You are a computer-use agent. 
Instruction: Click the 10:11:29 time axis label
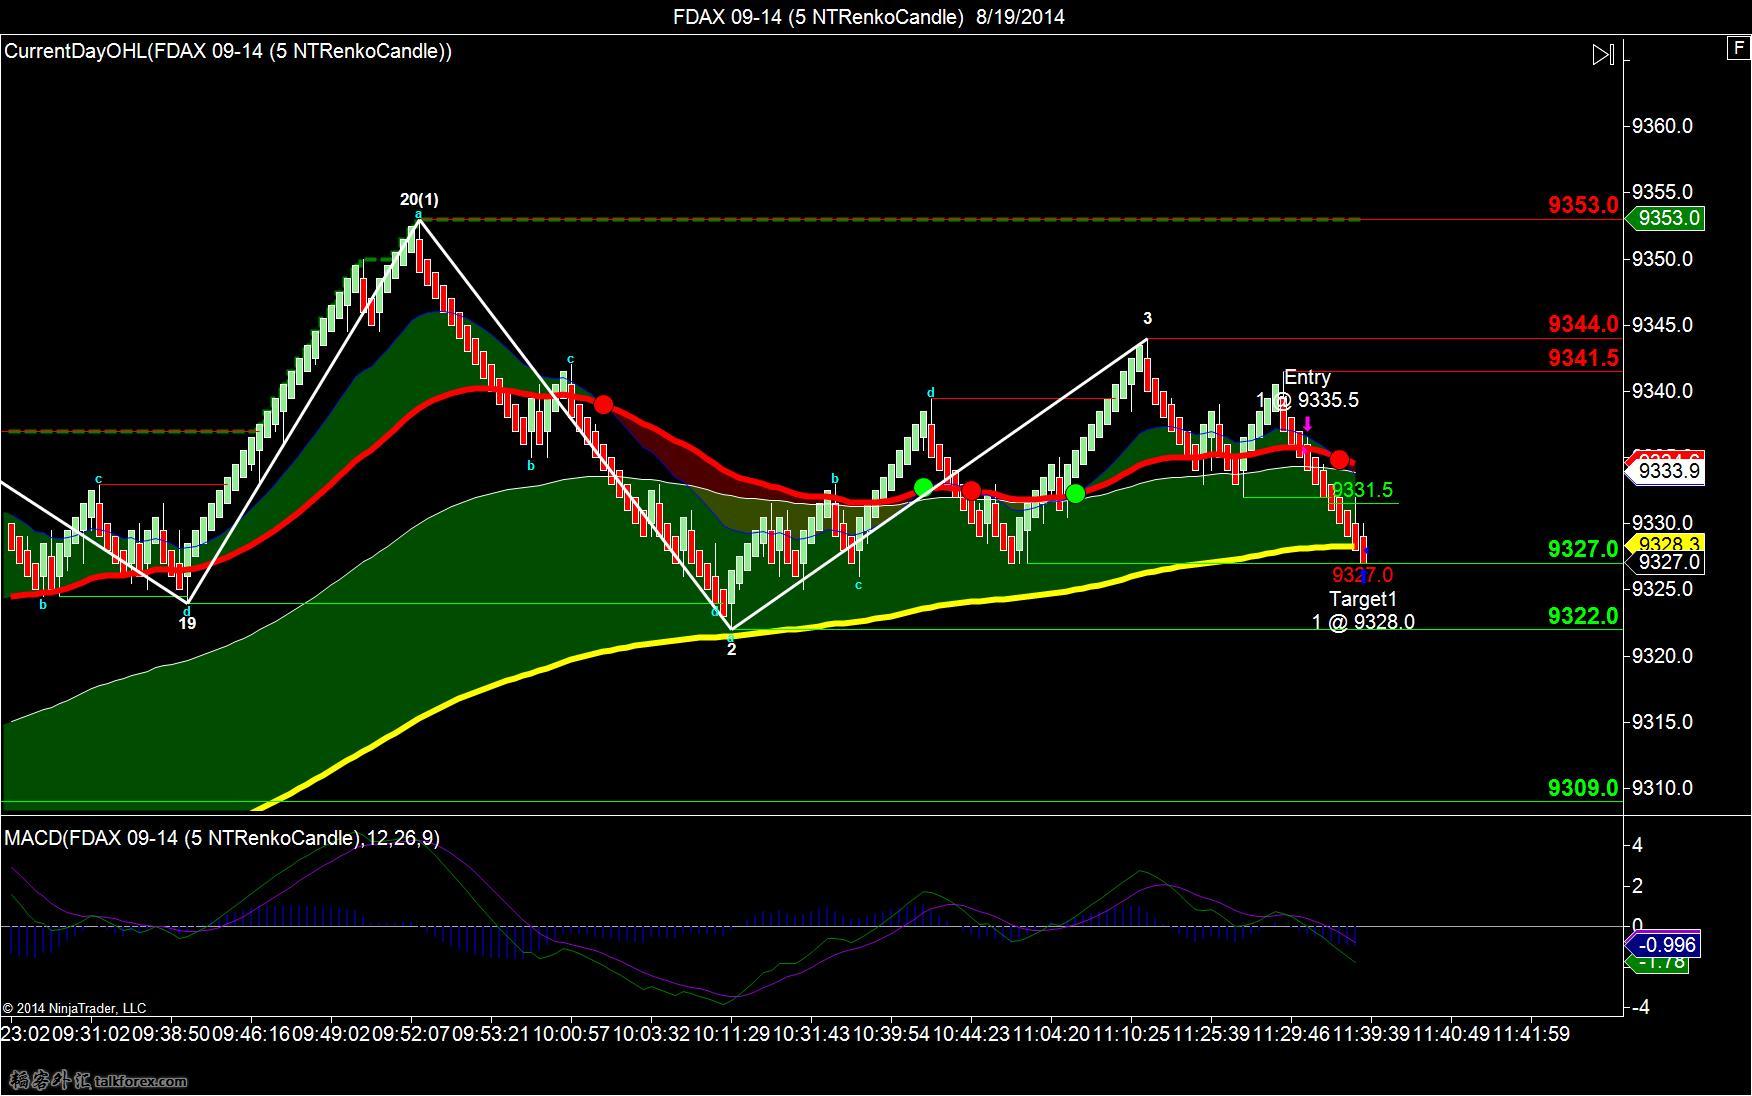(x=731, y=1034)
